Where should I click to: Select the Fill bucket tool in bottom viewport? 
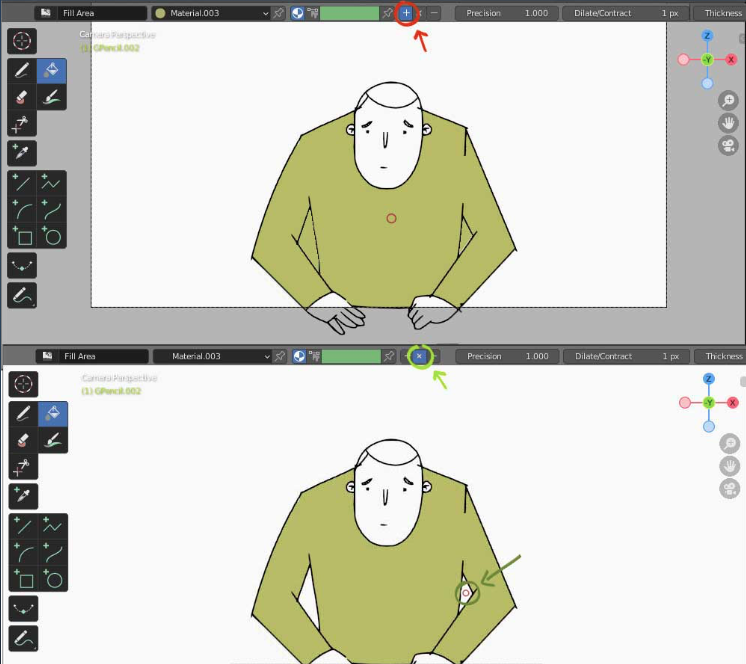pyautogui.click(x=53, y=414)
